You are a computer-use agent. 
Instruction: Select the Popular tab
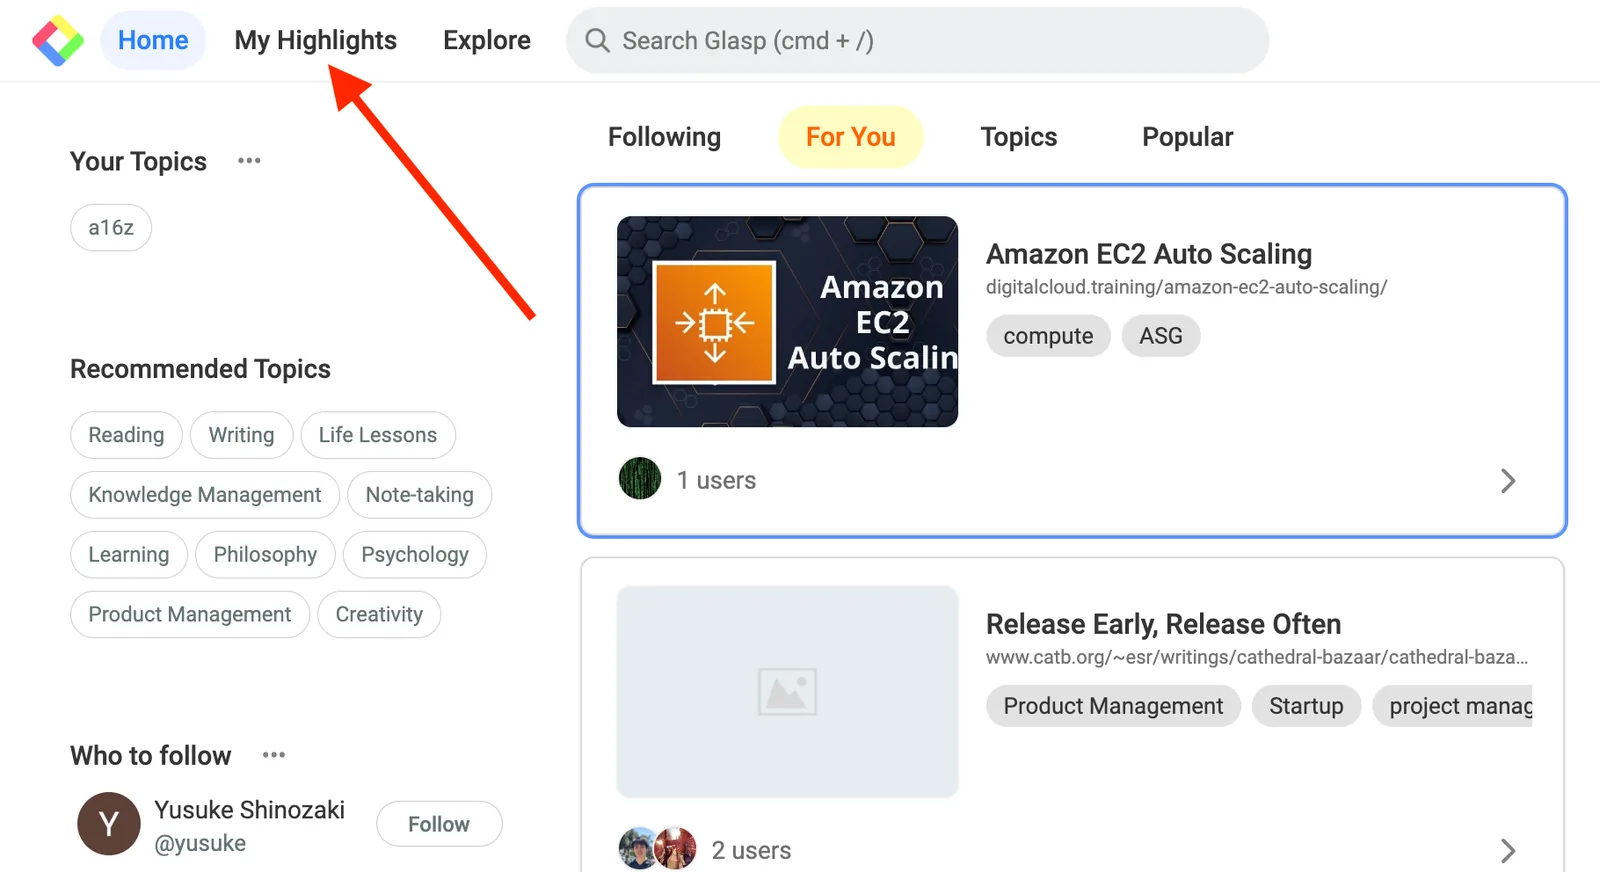(x=1187, y=137)
